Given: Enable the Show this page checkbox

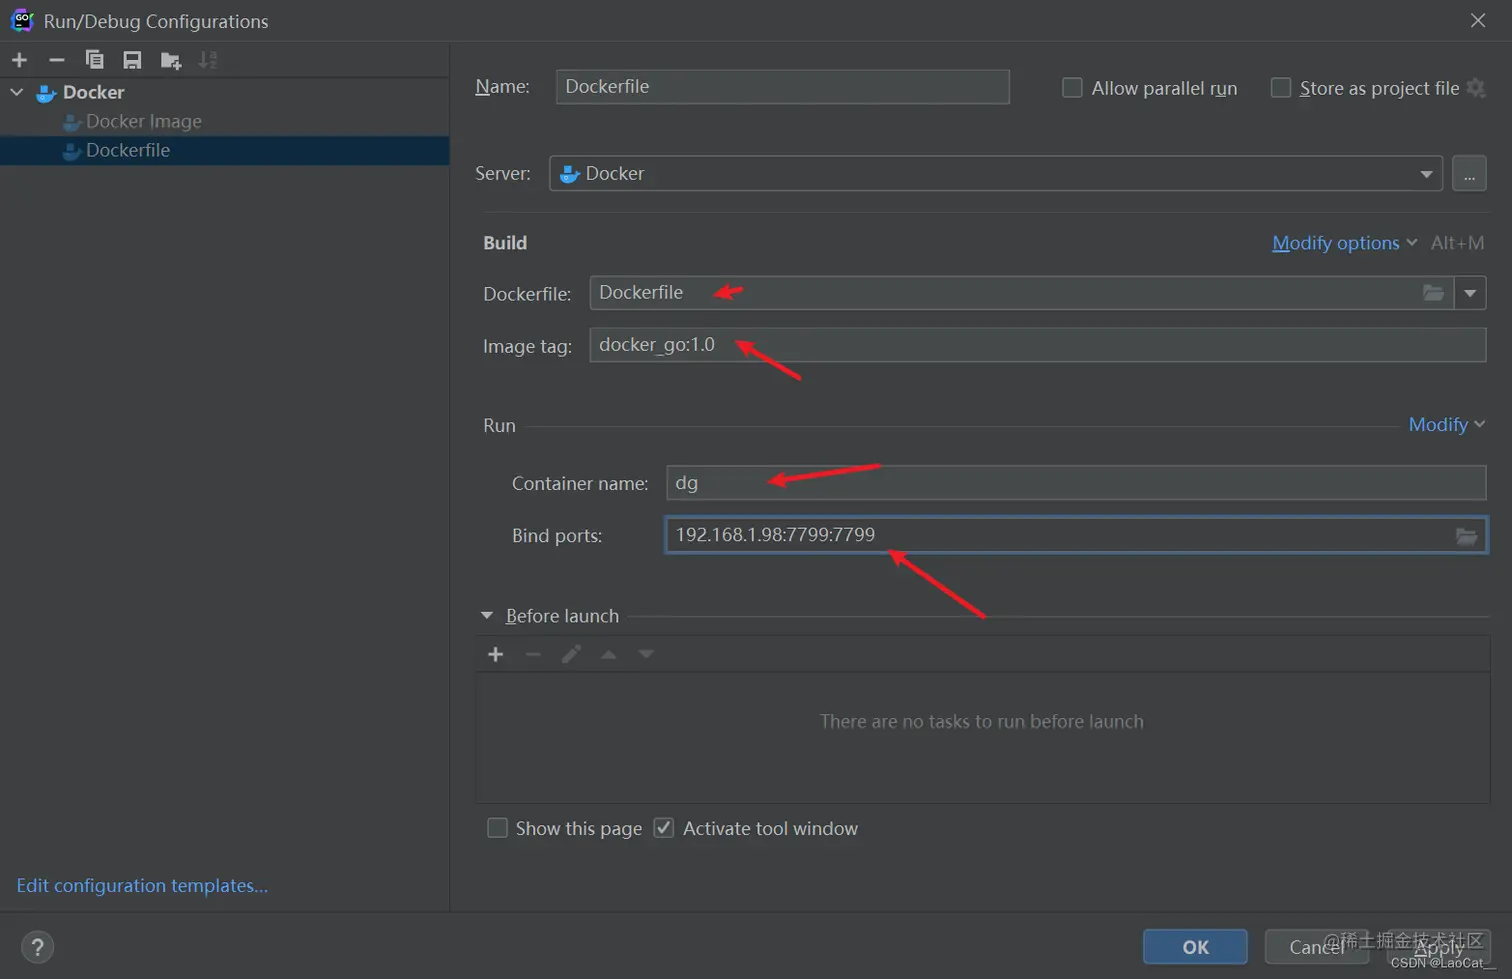Looking at the screenshot, I should point(497,828).
